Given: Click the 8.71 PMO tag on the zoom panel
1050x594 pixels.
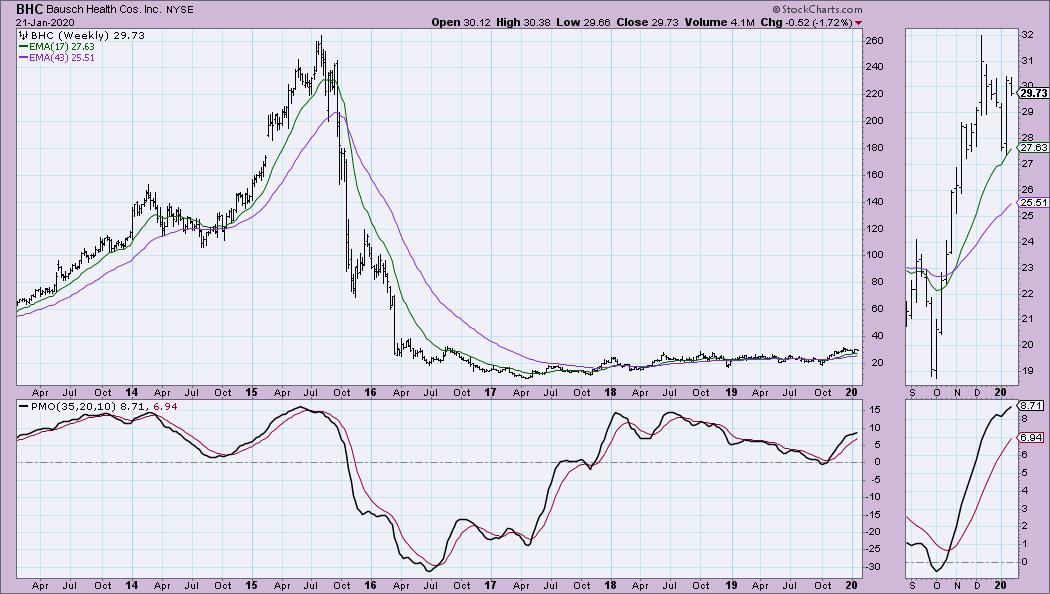Looking at the screenshot, I should click(x=1032, y=405).
